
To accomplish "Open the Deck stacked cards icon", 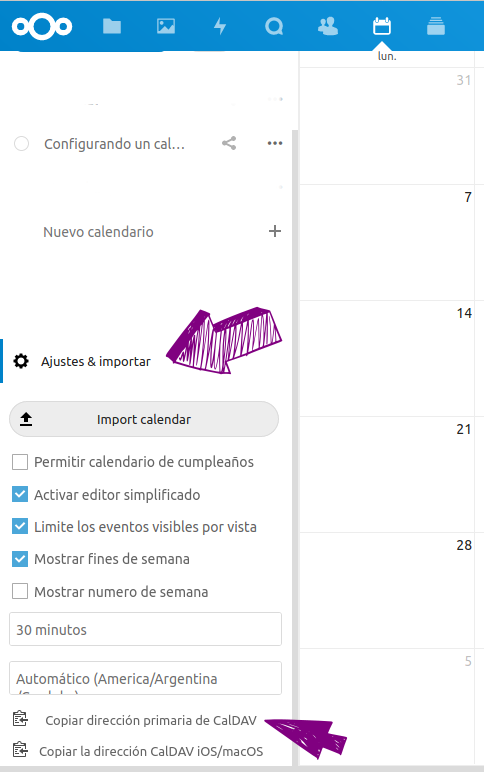I will tap(436, 26).
